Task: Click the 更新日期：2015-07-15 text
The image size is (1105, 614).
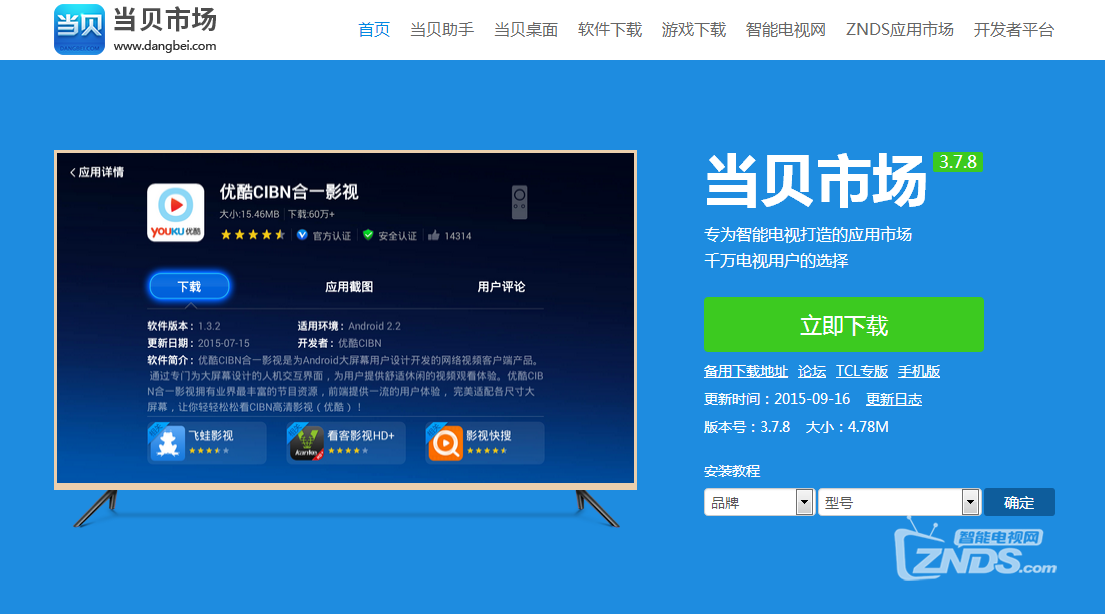Action: [198, 343]
